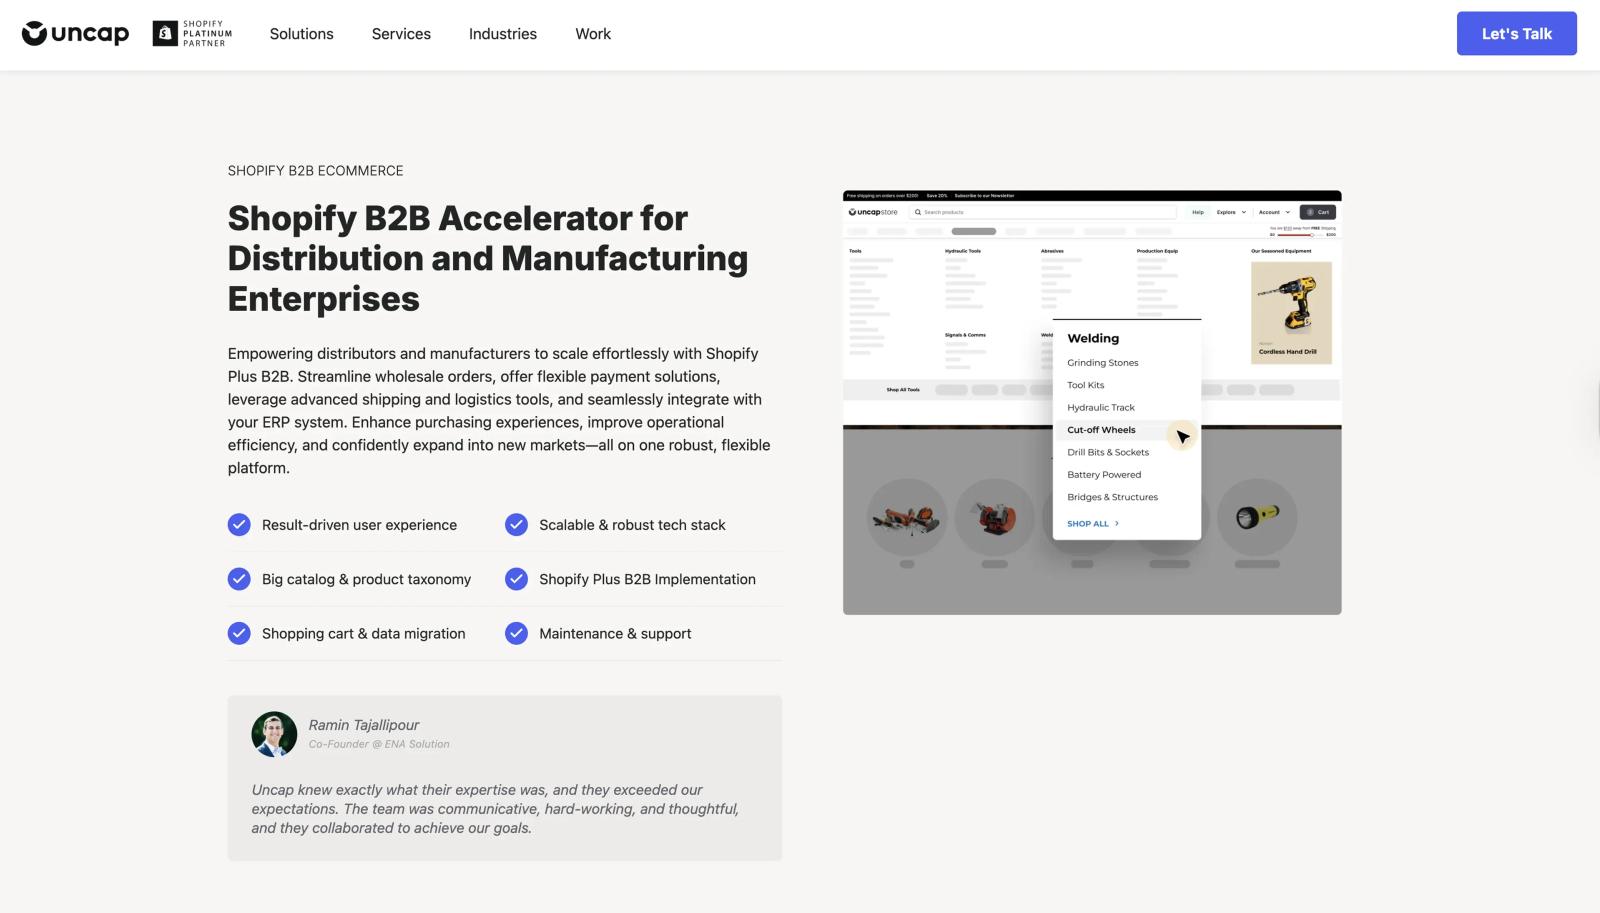Click the flashlight product icon in mockup
The height and width of the screenshot is (913, 1600).
(1257, 517)
